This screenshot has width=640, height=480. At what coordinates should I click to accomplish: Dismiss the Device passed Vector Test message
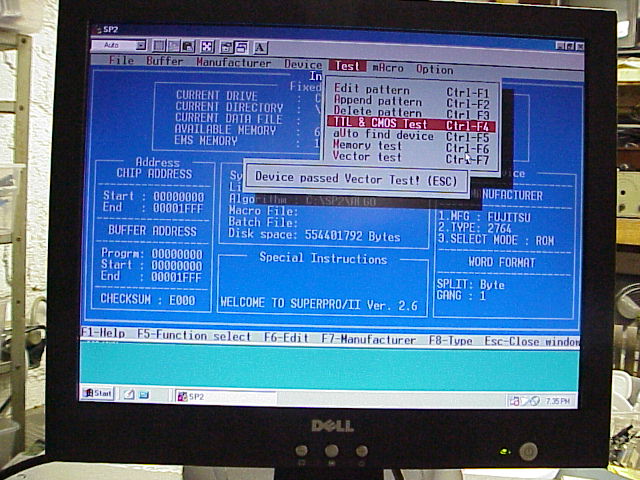click(x=356, y=179)
